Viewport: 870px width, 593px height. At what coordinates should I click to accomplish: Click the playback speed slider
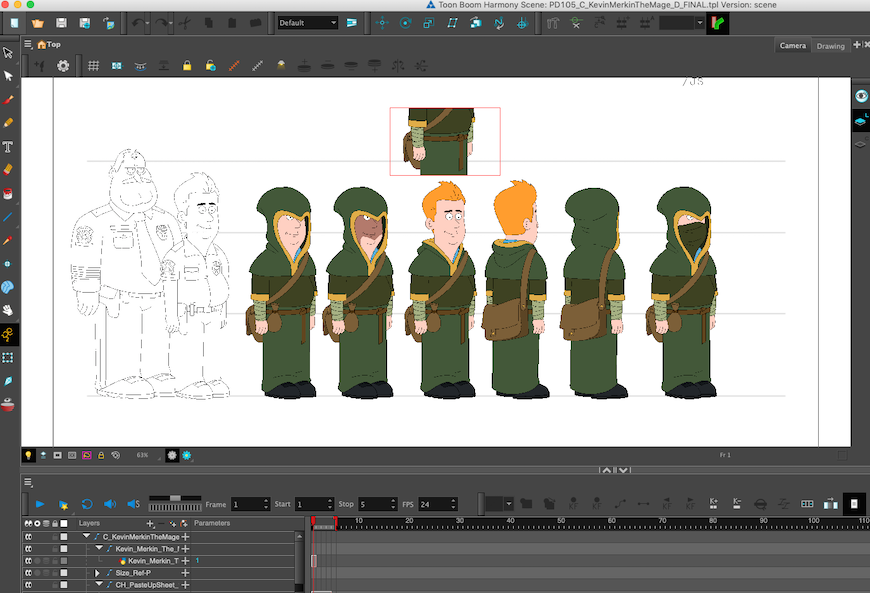(x=176, y=499)
